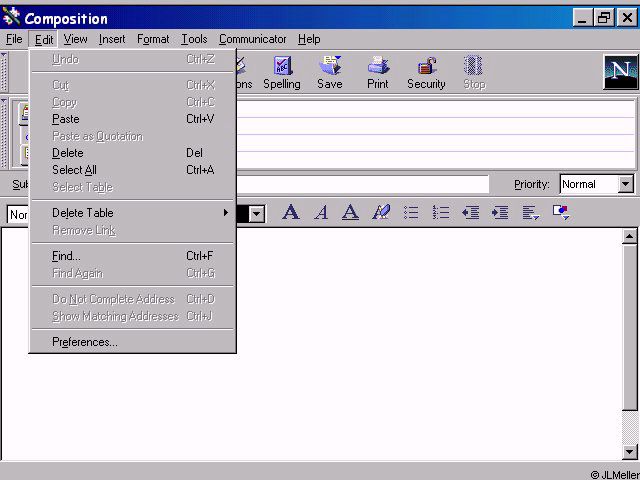Screen dimensions: 640x480
Task: Open the Format menu
Action: (153, 39)
